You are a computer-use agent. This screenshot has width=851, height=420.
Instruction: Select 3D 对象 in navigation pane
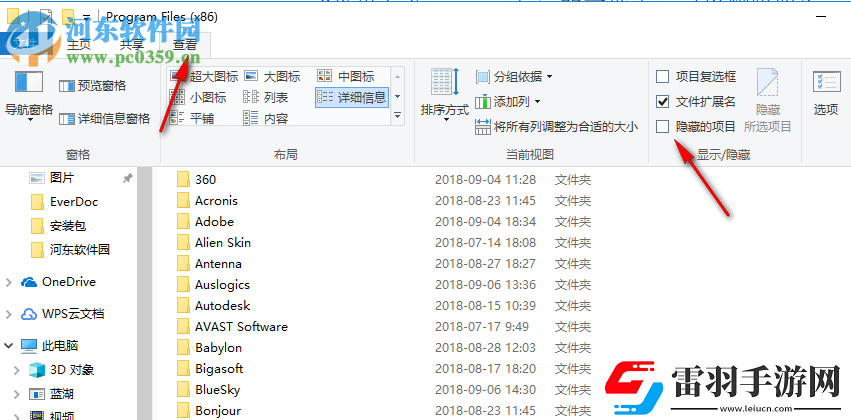pos(62,370)
